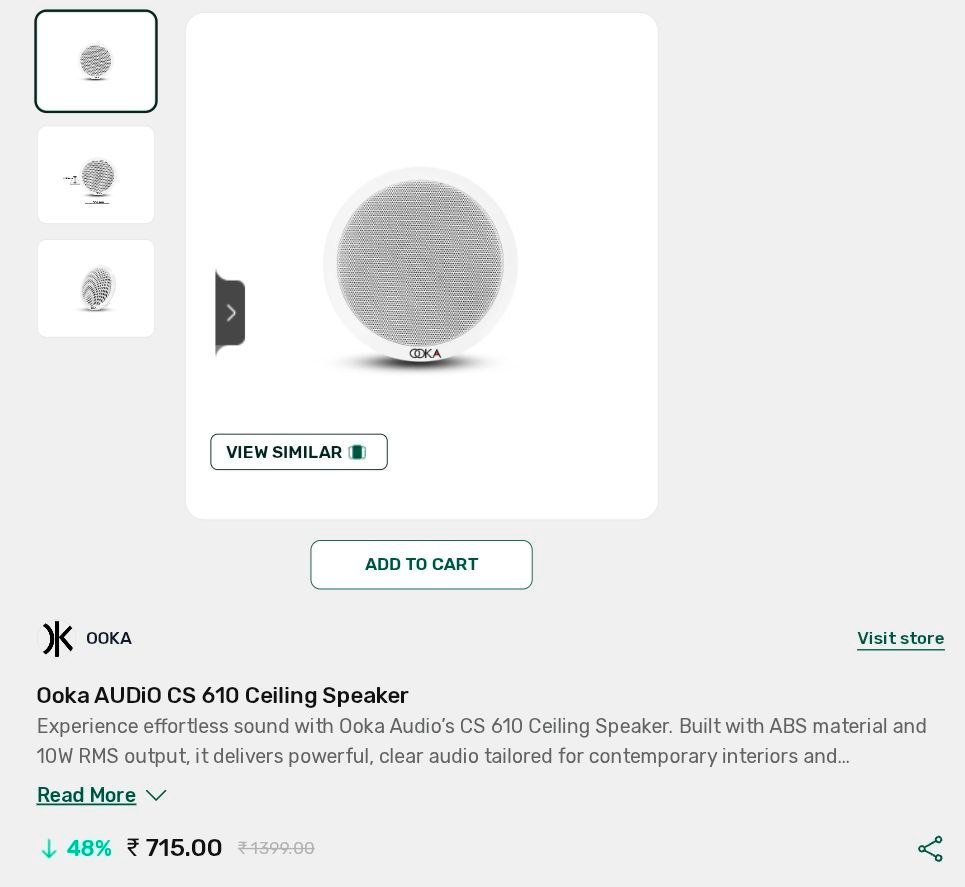Image resolution: width=965 pixels, height=887 pixels.
Task: Open the dark side panel arrow tab
Action: (x=230, y=313)
